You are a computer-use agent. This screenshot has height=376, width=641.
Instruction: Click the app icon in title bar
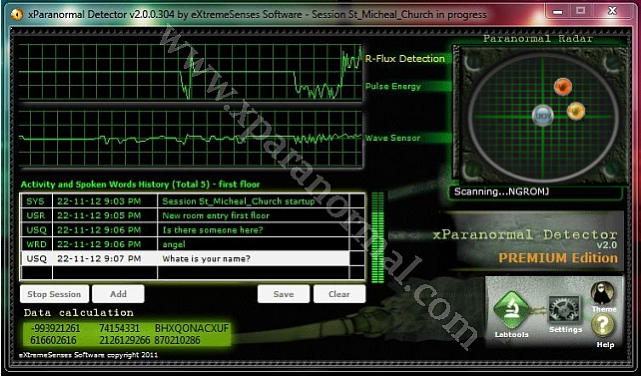pos(17,14)
